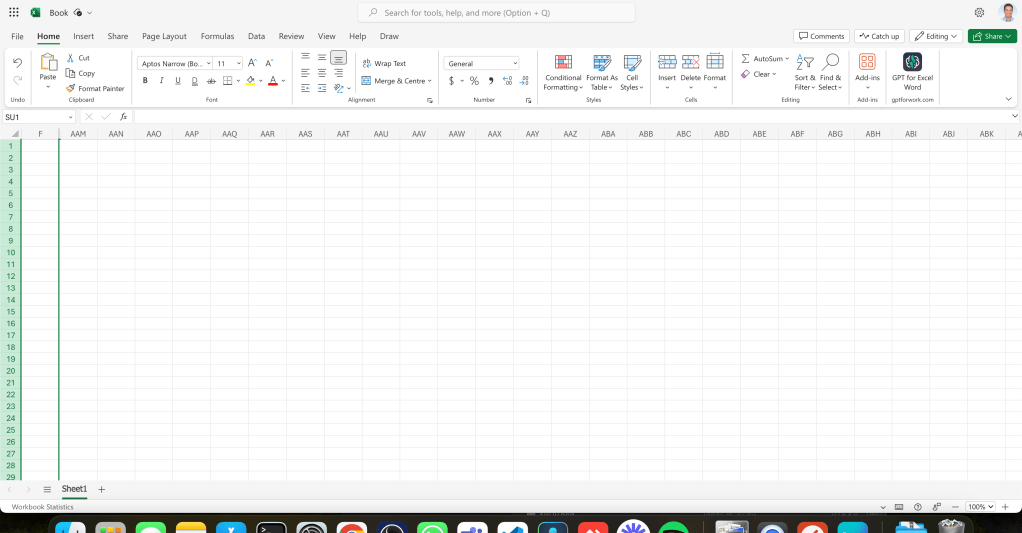Click the Copy button
The height and width of the screenshot is (533, 1022).
pos(80,73)
